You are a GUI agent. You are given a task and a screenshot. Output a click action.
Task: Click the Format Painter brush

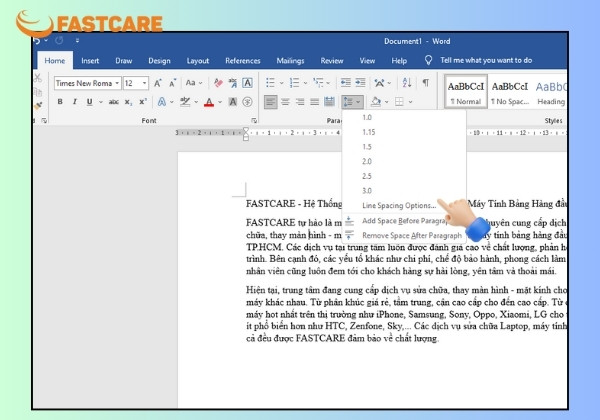pos(38,106)
